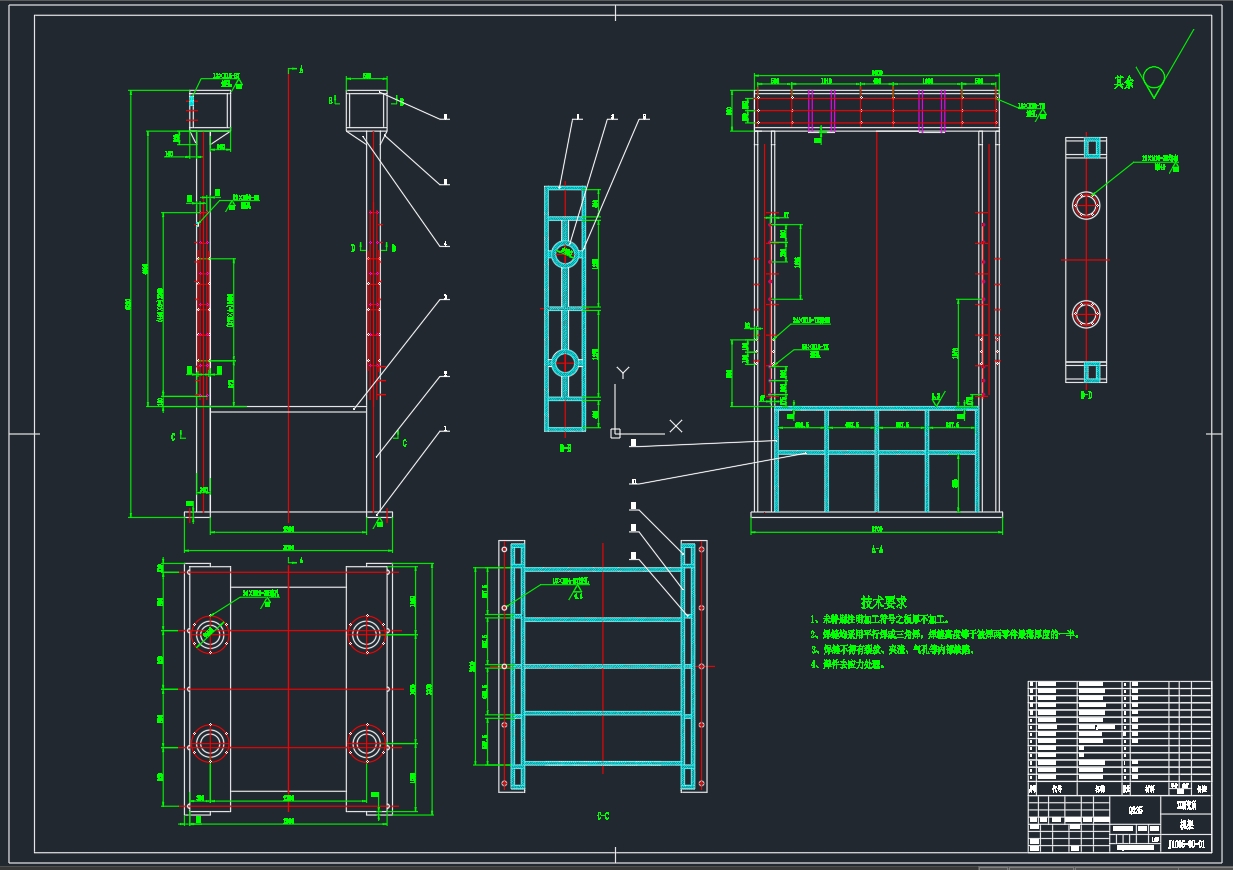Click the X axis label of the UCS icon
1233x870 pixels.
pyautogui.click(x=675, y=426)
